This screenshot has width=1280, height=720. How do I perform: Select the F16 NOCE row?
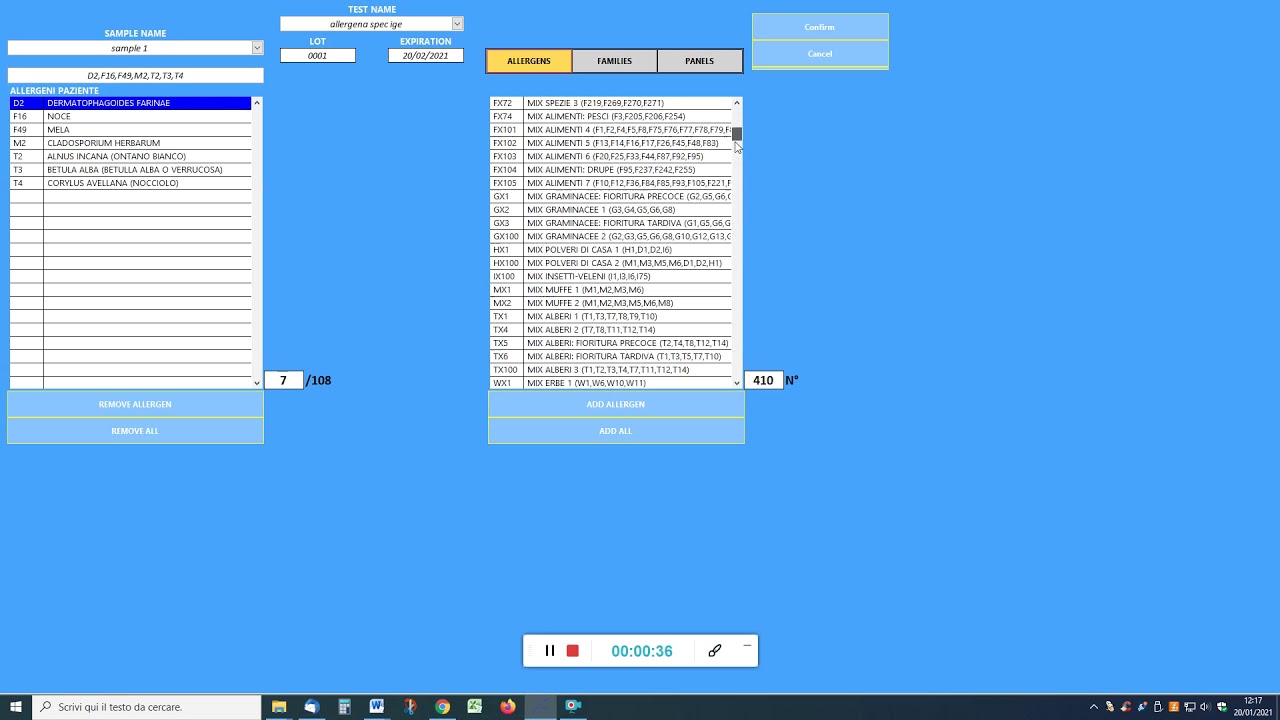[130, 116]
